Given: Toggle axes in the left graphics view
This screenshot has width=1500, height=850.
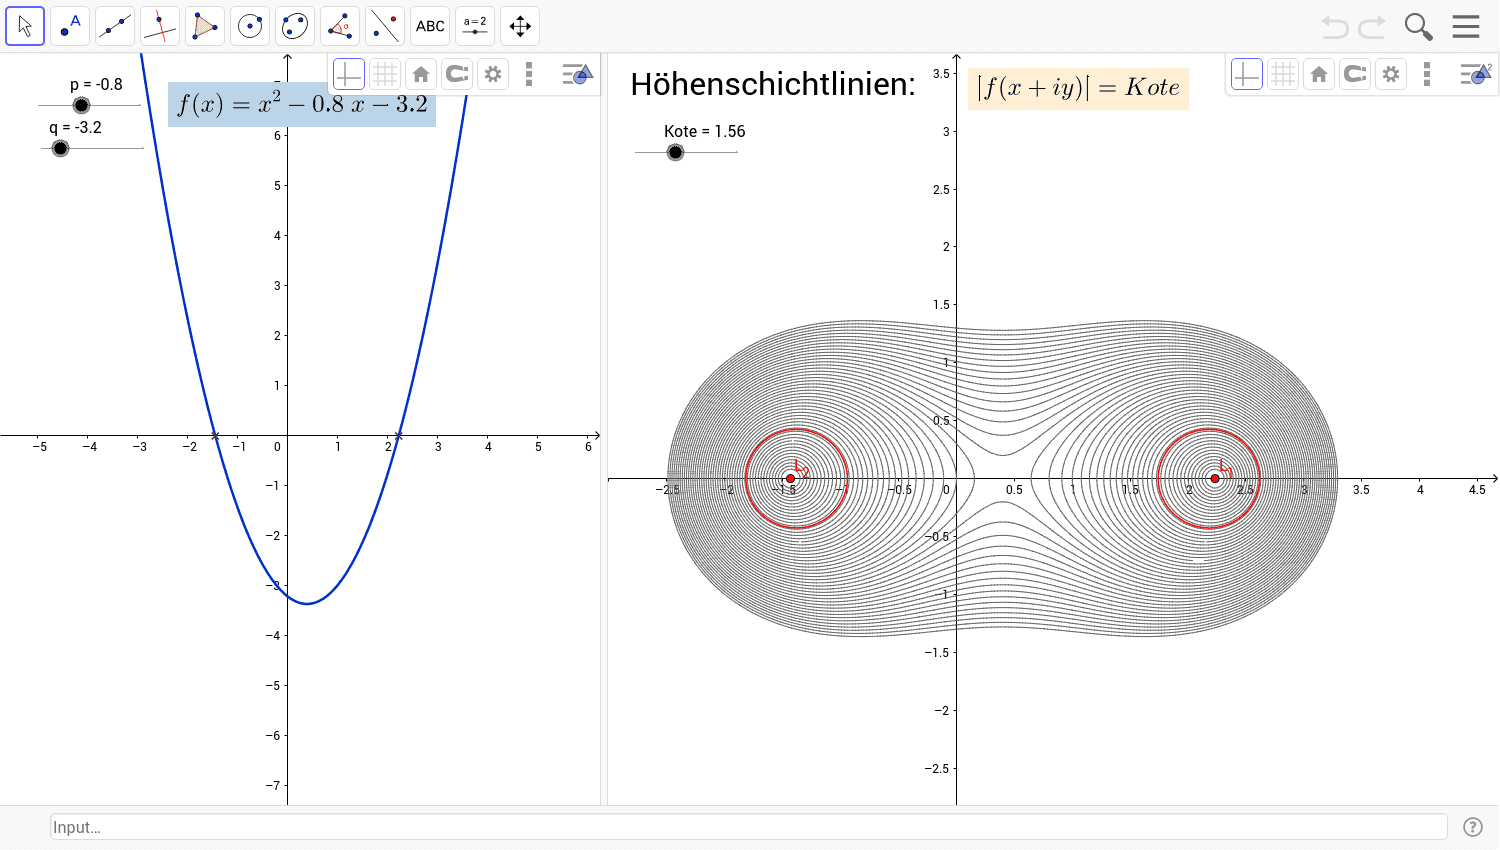Looking at the screenshot, I should click(349, 74).
